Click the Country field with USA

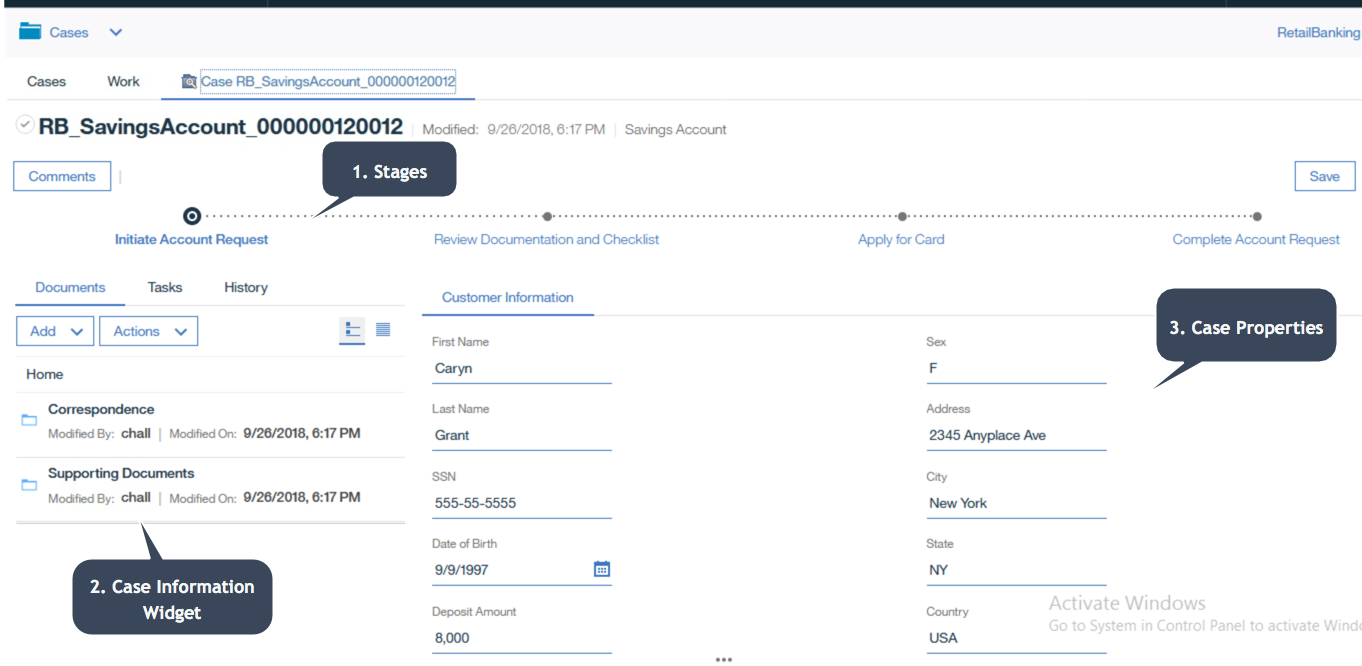[1016, 638]
